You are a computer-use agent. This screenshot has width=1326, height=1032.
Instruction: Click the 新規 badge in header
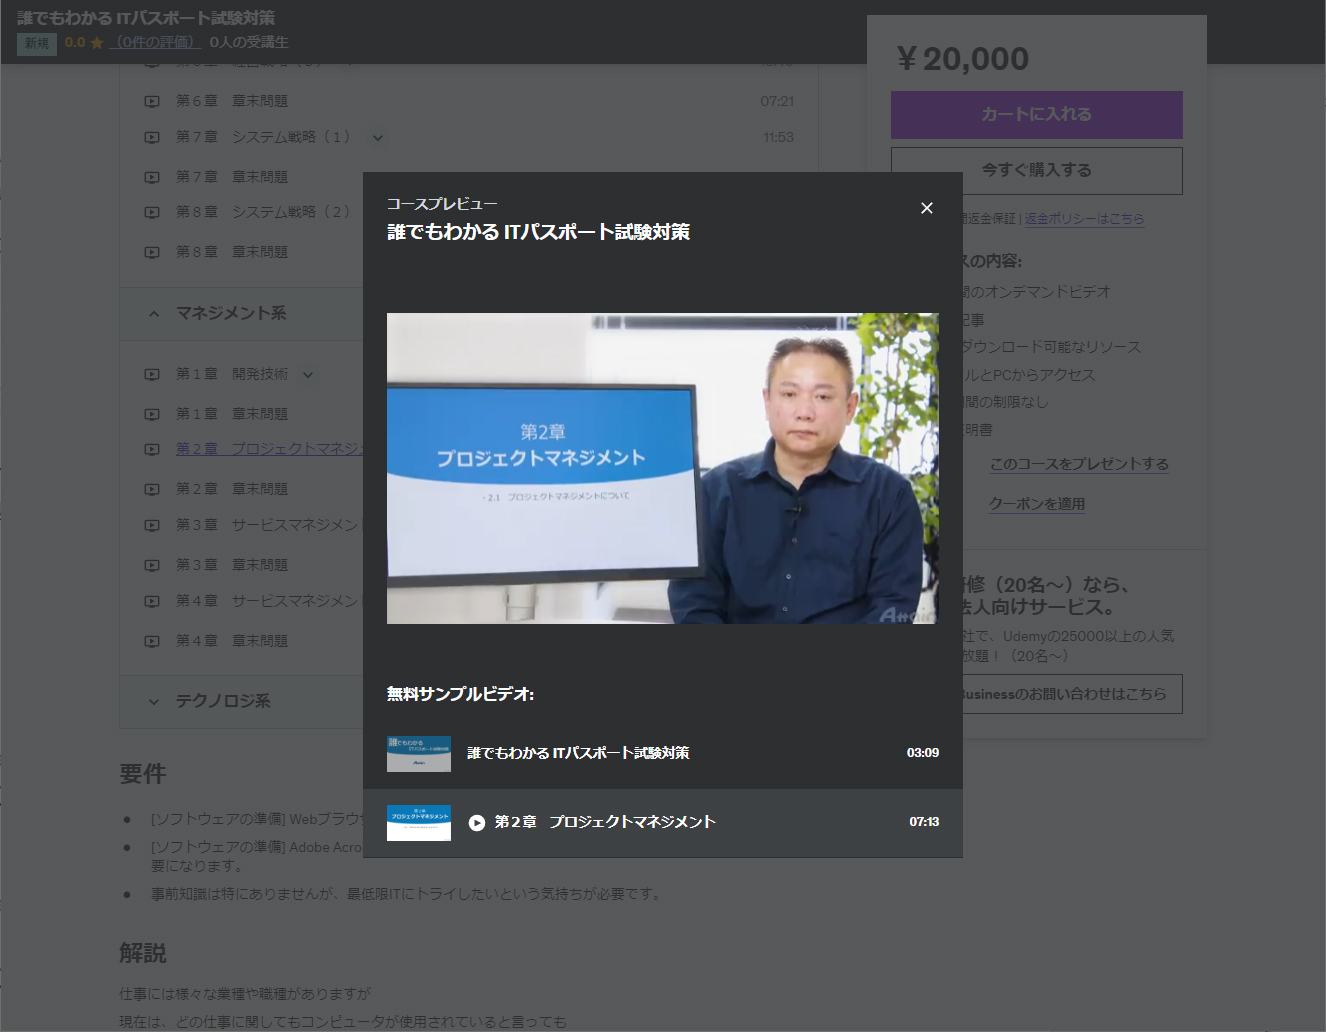pyautogui.click(x=37, y=43)
